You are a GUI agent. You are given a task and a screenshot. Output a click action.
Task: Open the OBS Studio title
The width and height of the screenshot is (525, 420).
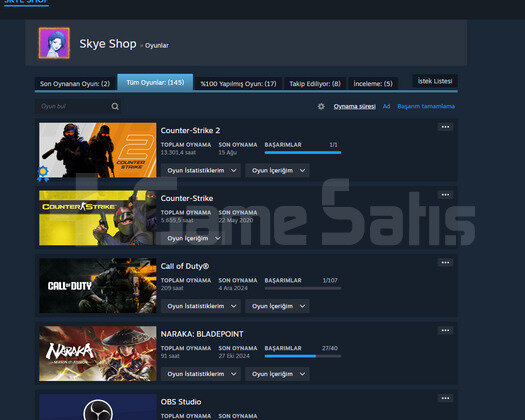click(181, 402)
